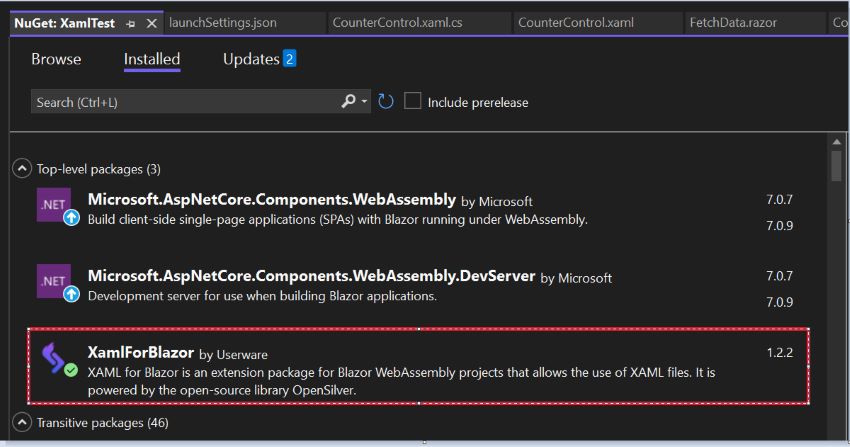Focus the package search box

pos(185,102)
